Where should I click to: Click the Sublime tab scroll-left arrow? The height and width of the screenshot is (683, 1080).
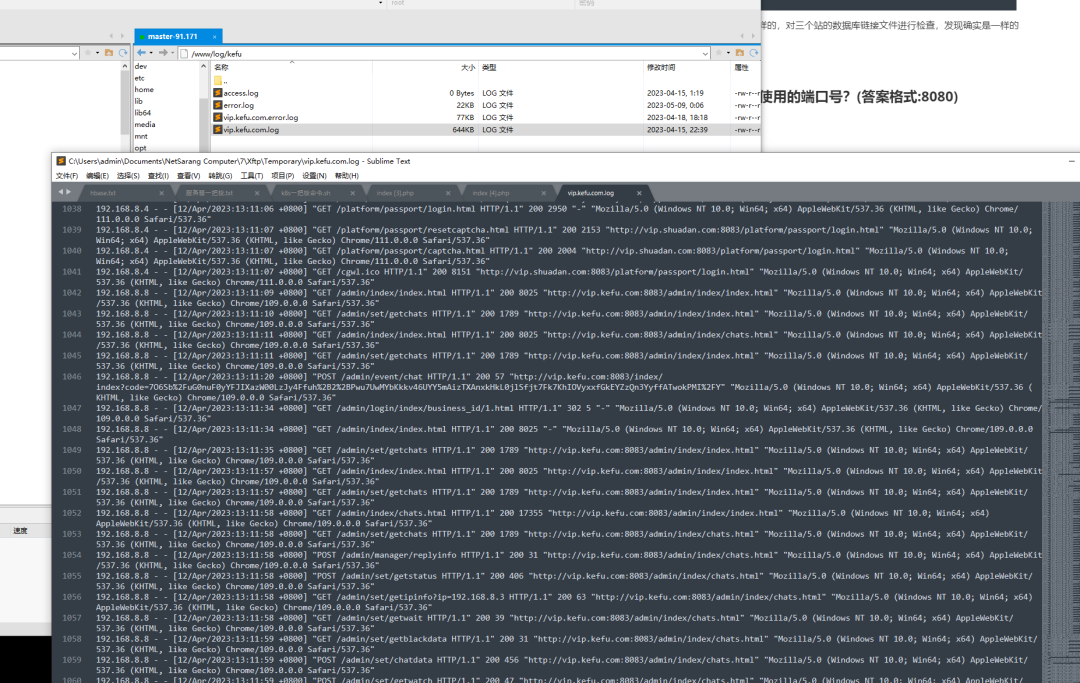pos(61,192)
